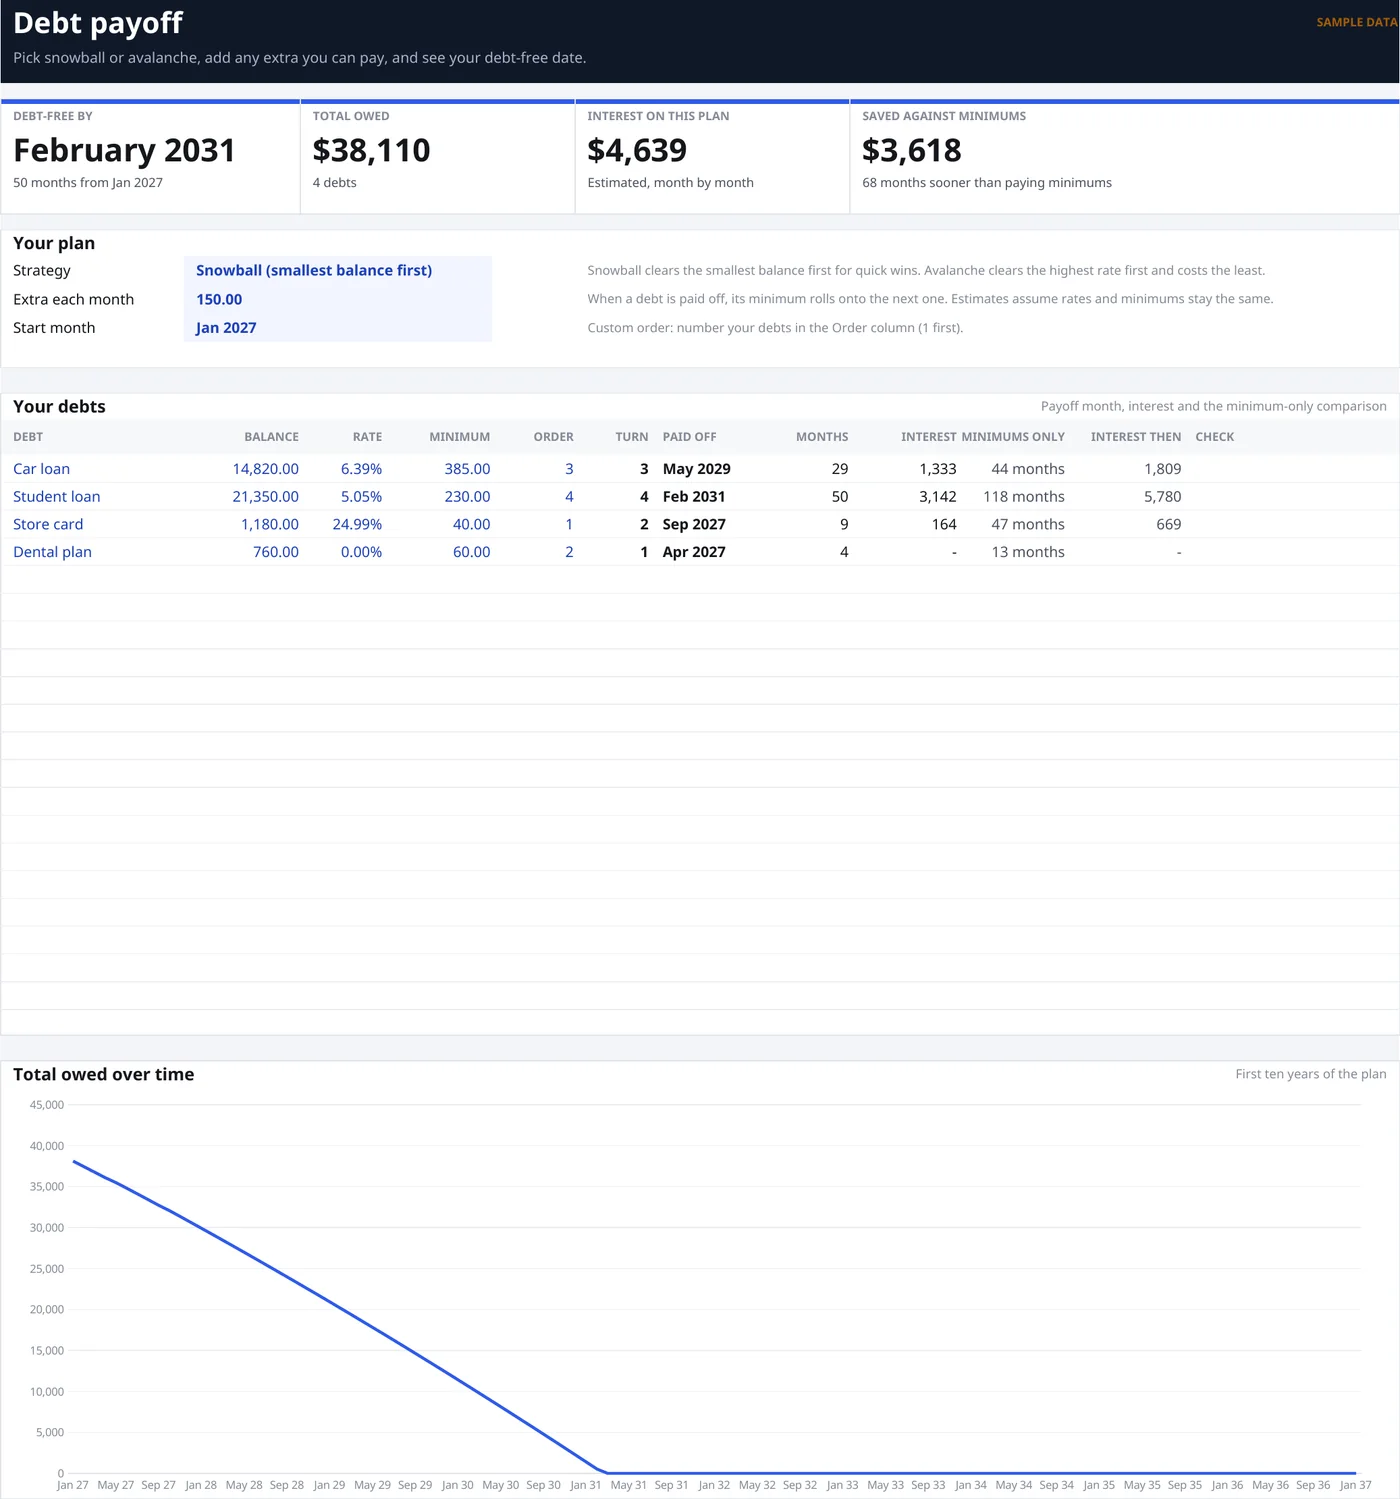Change the Dental plan order value 2

tap(569, 552)
